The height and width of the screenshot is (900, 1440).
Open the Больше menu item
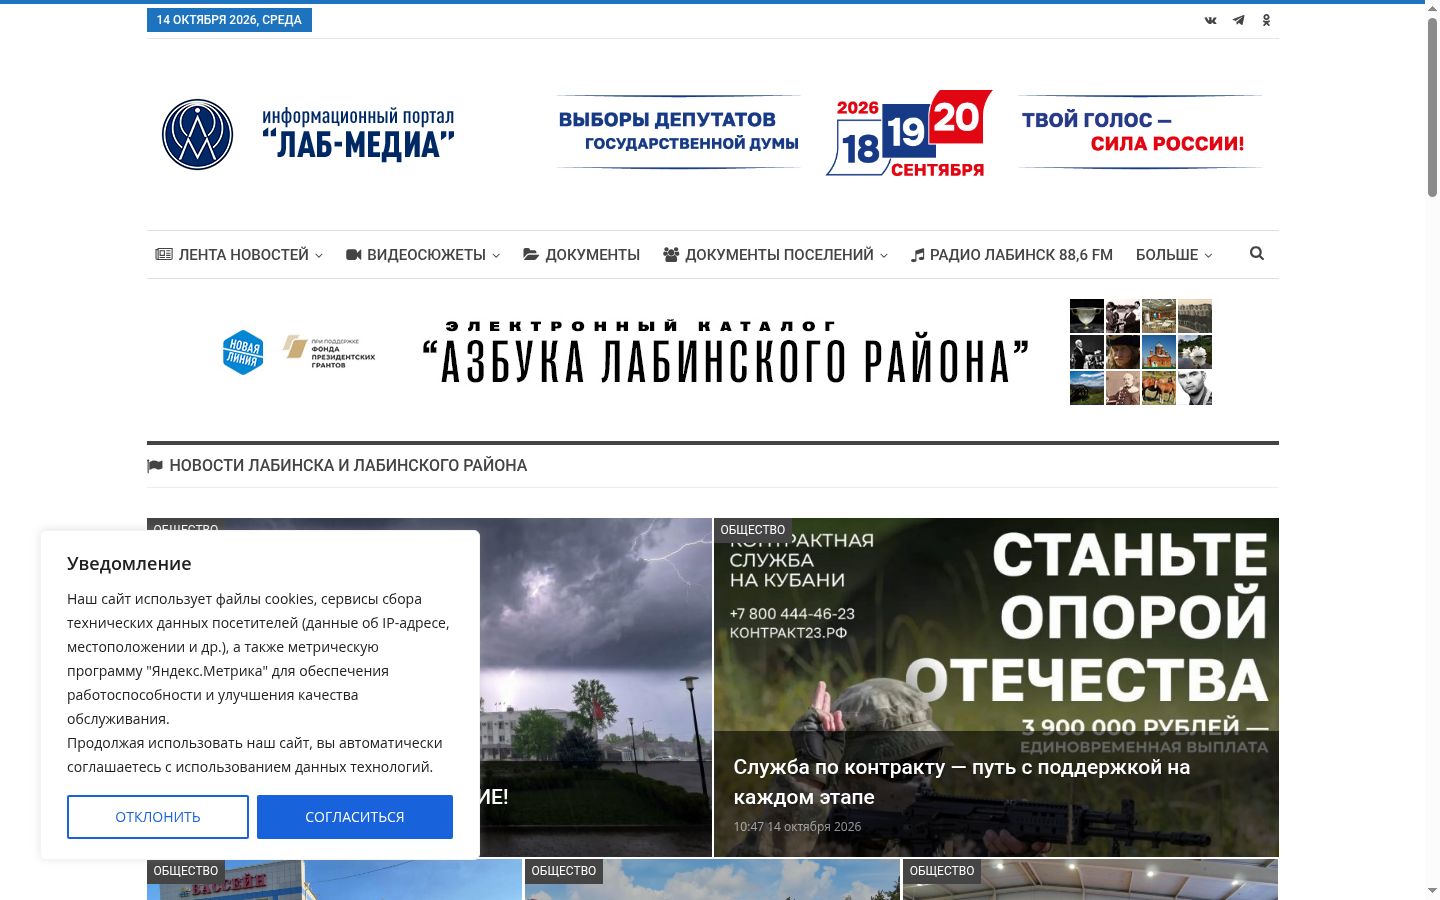[1174, 255]
